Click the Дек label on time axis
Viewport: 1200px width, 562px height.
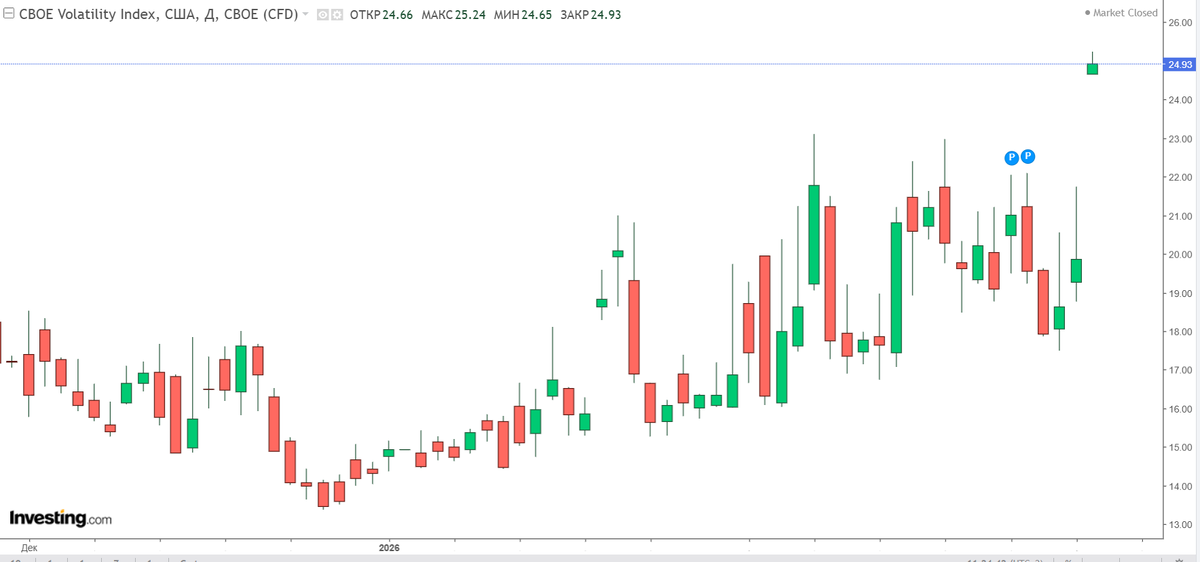(29, 548)
